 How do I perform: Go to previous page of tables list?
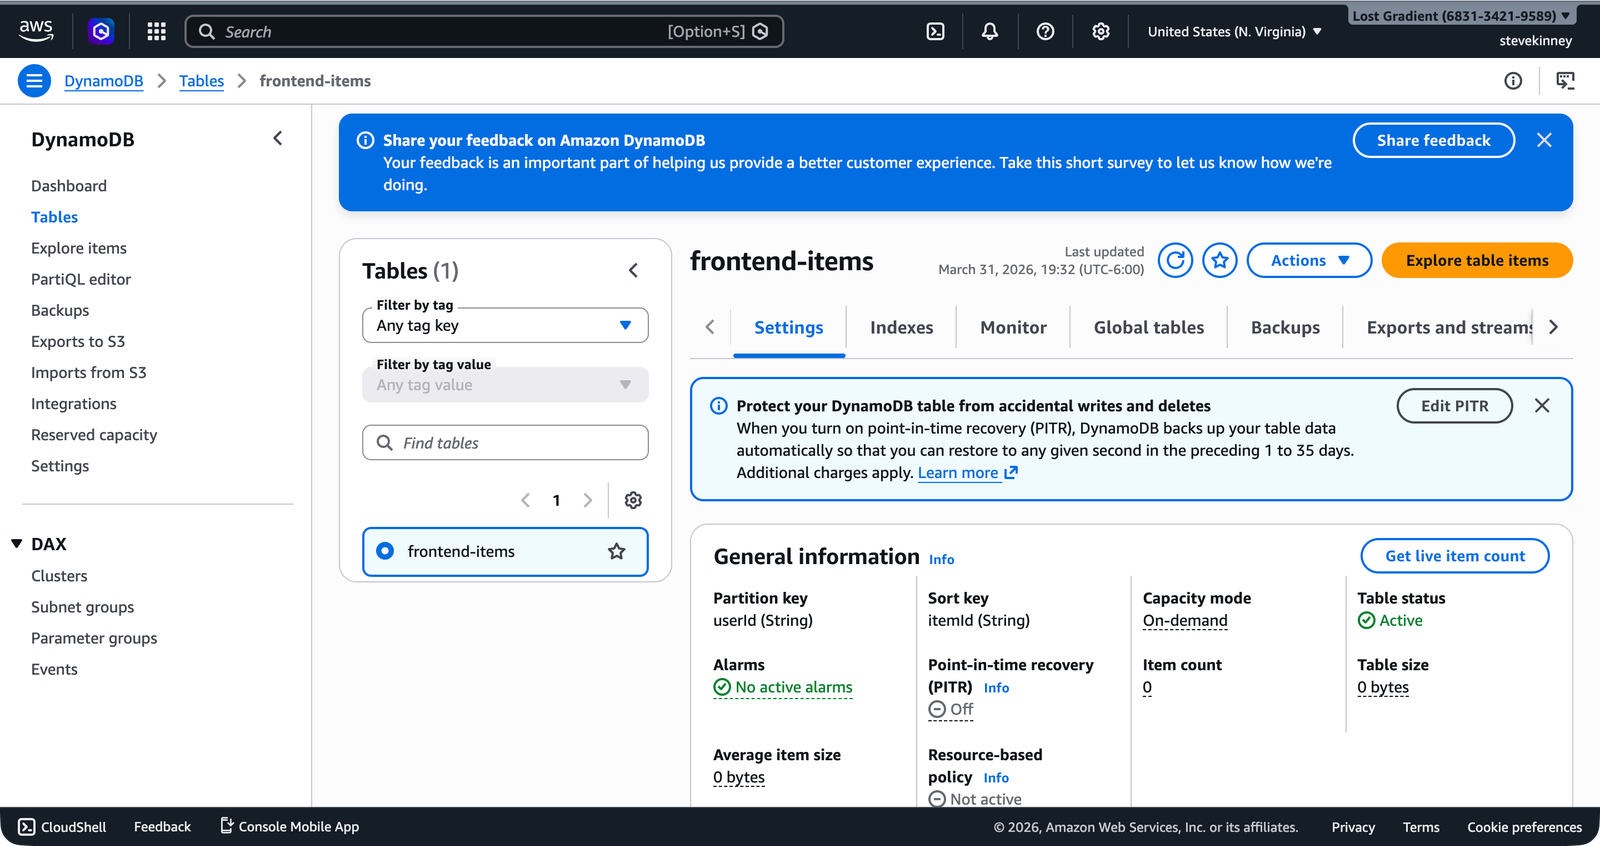(x=525, y=500)
